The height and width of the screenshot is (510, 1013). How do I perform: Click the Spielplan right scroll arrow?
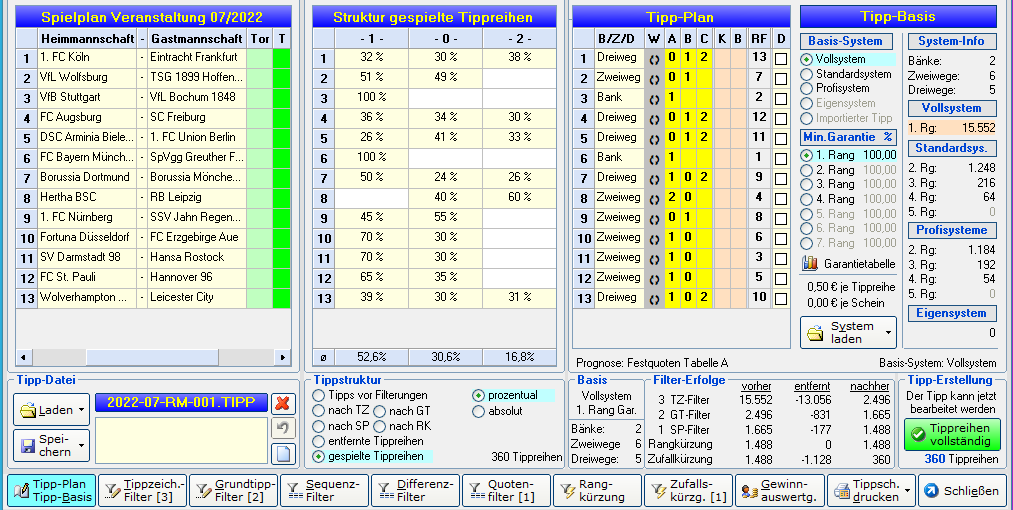point(282,357)
